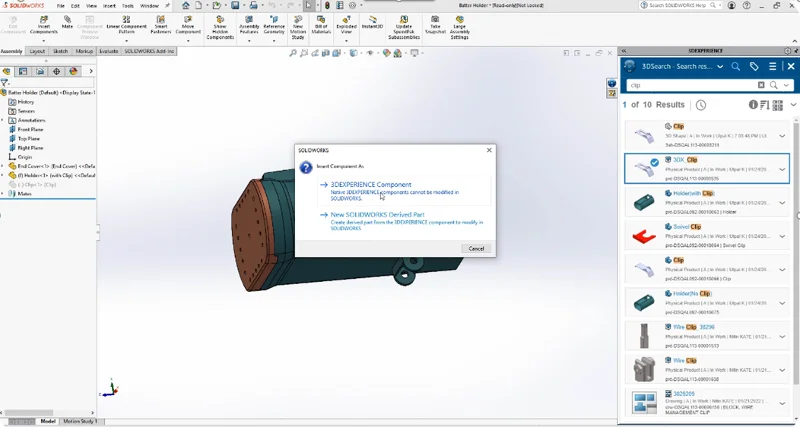Select the Holder(with Clip) thumbnail
This screenshot has width=800, height=427.
pyautogui.click(x=644, y=203)
